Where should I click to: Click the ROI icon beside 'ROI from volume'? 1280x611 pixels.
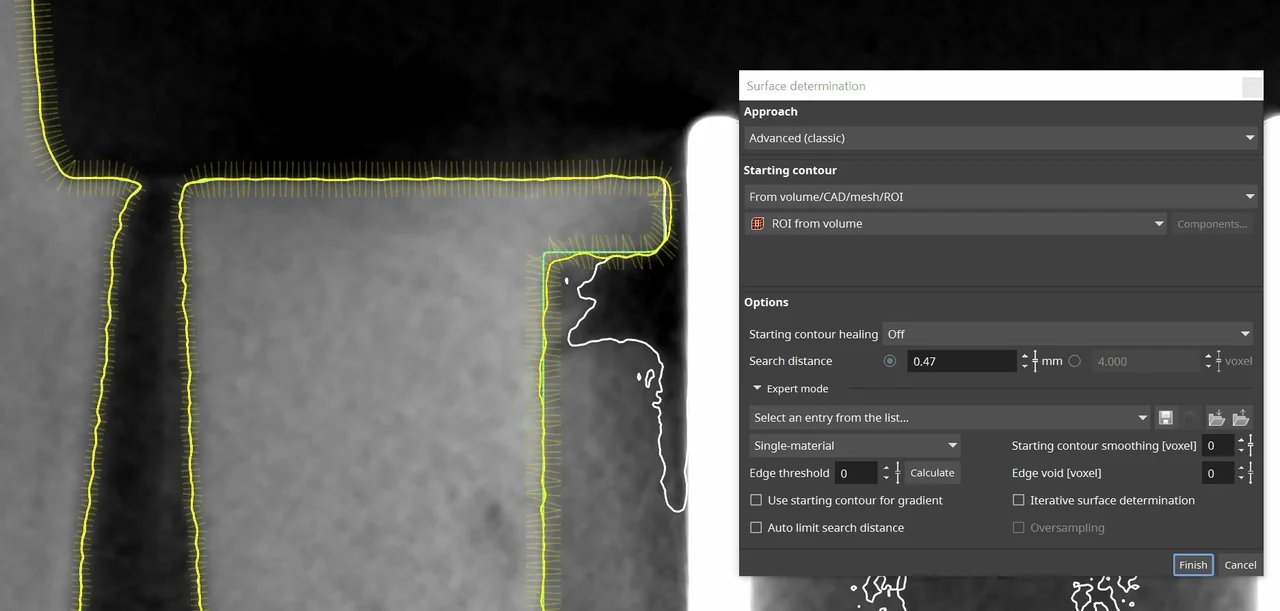click(x=757, y=224)
